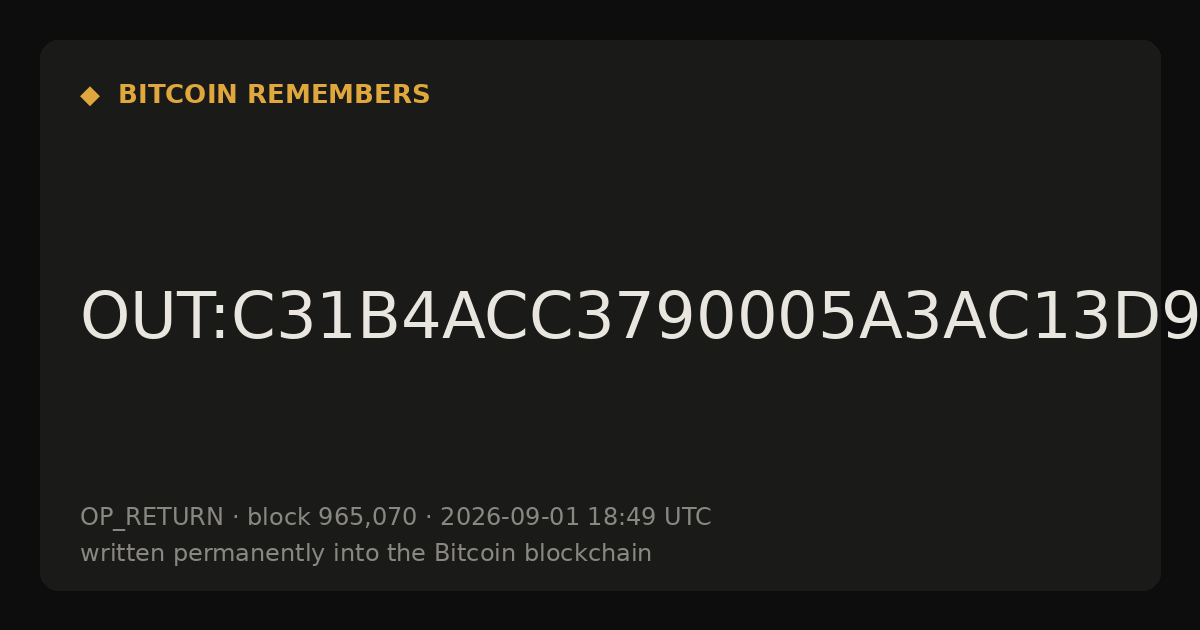This screenshot has height=630, width=1200.
Task: Click the word written in footer
Action: [x=123, y=554]
